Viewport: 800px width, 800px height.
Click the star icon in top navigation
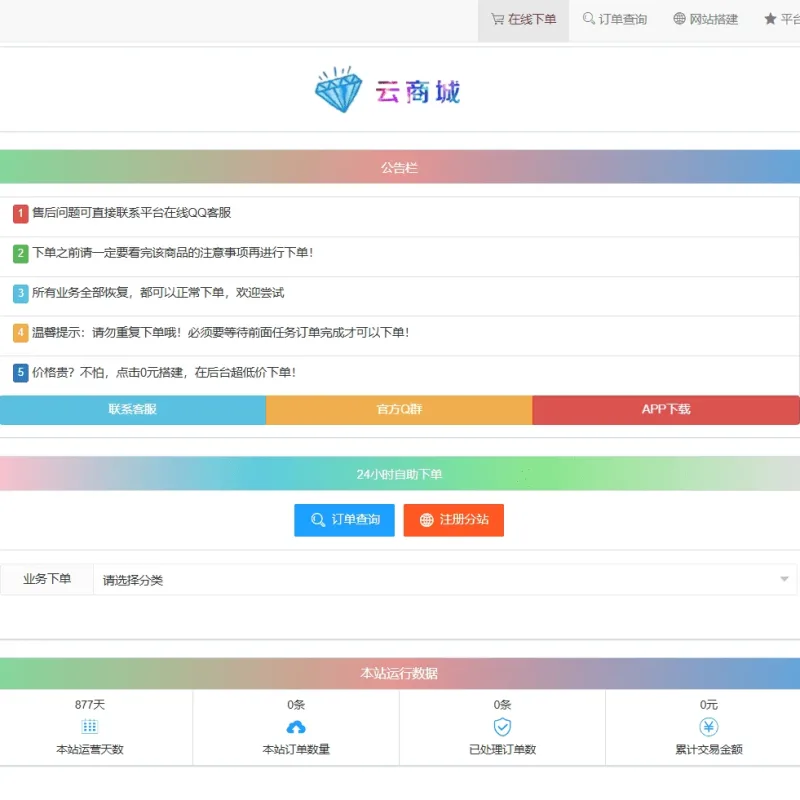(770, 19)
